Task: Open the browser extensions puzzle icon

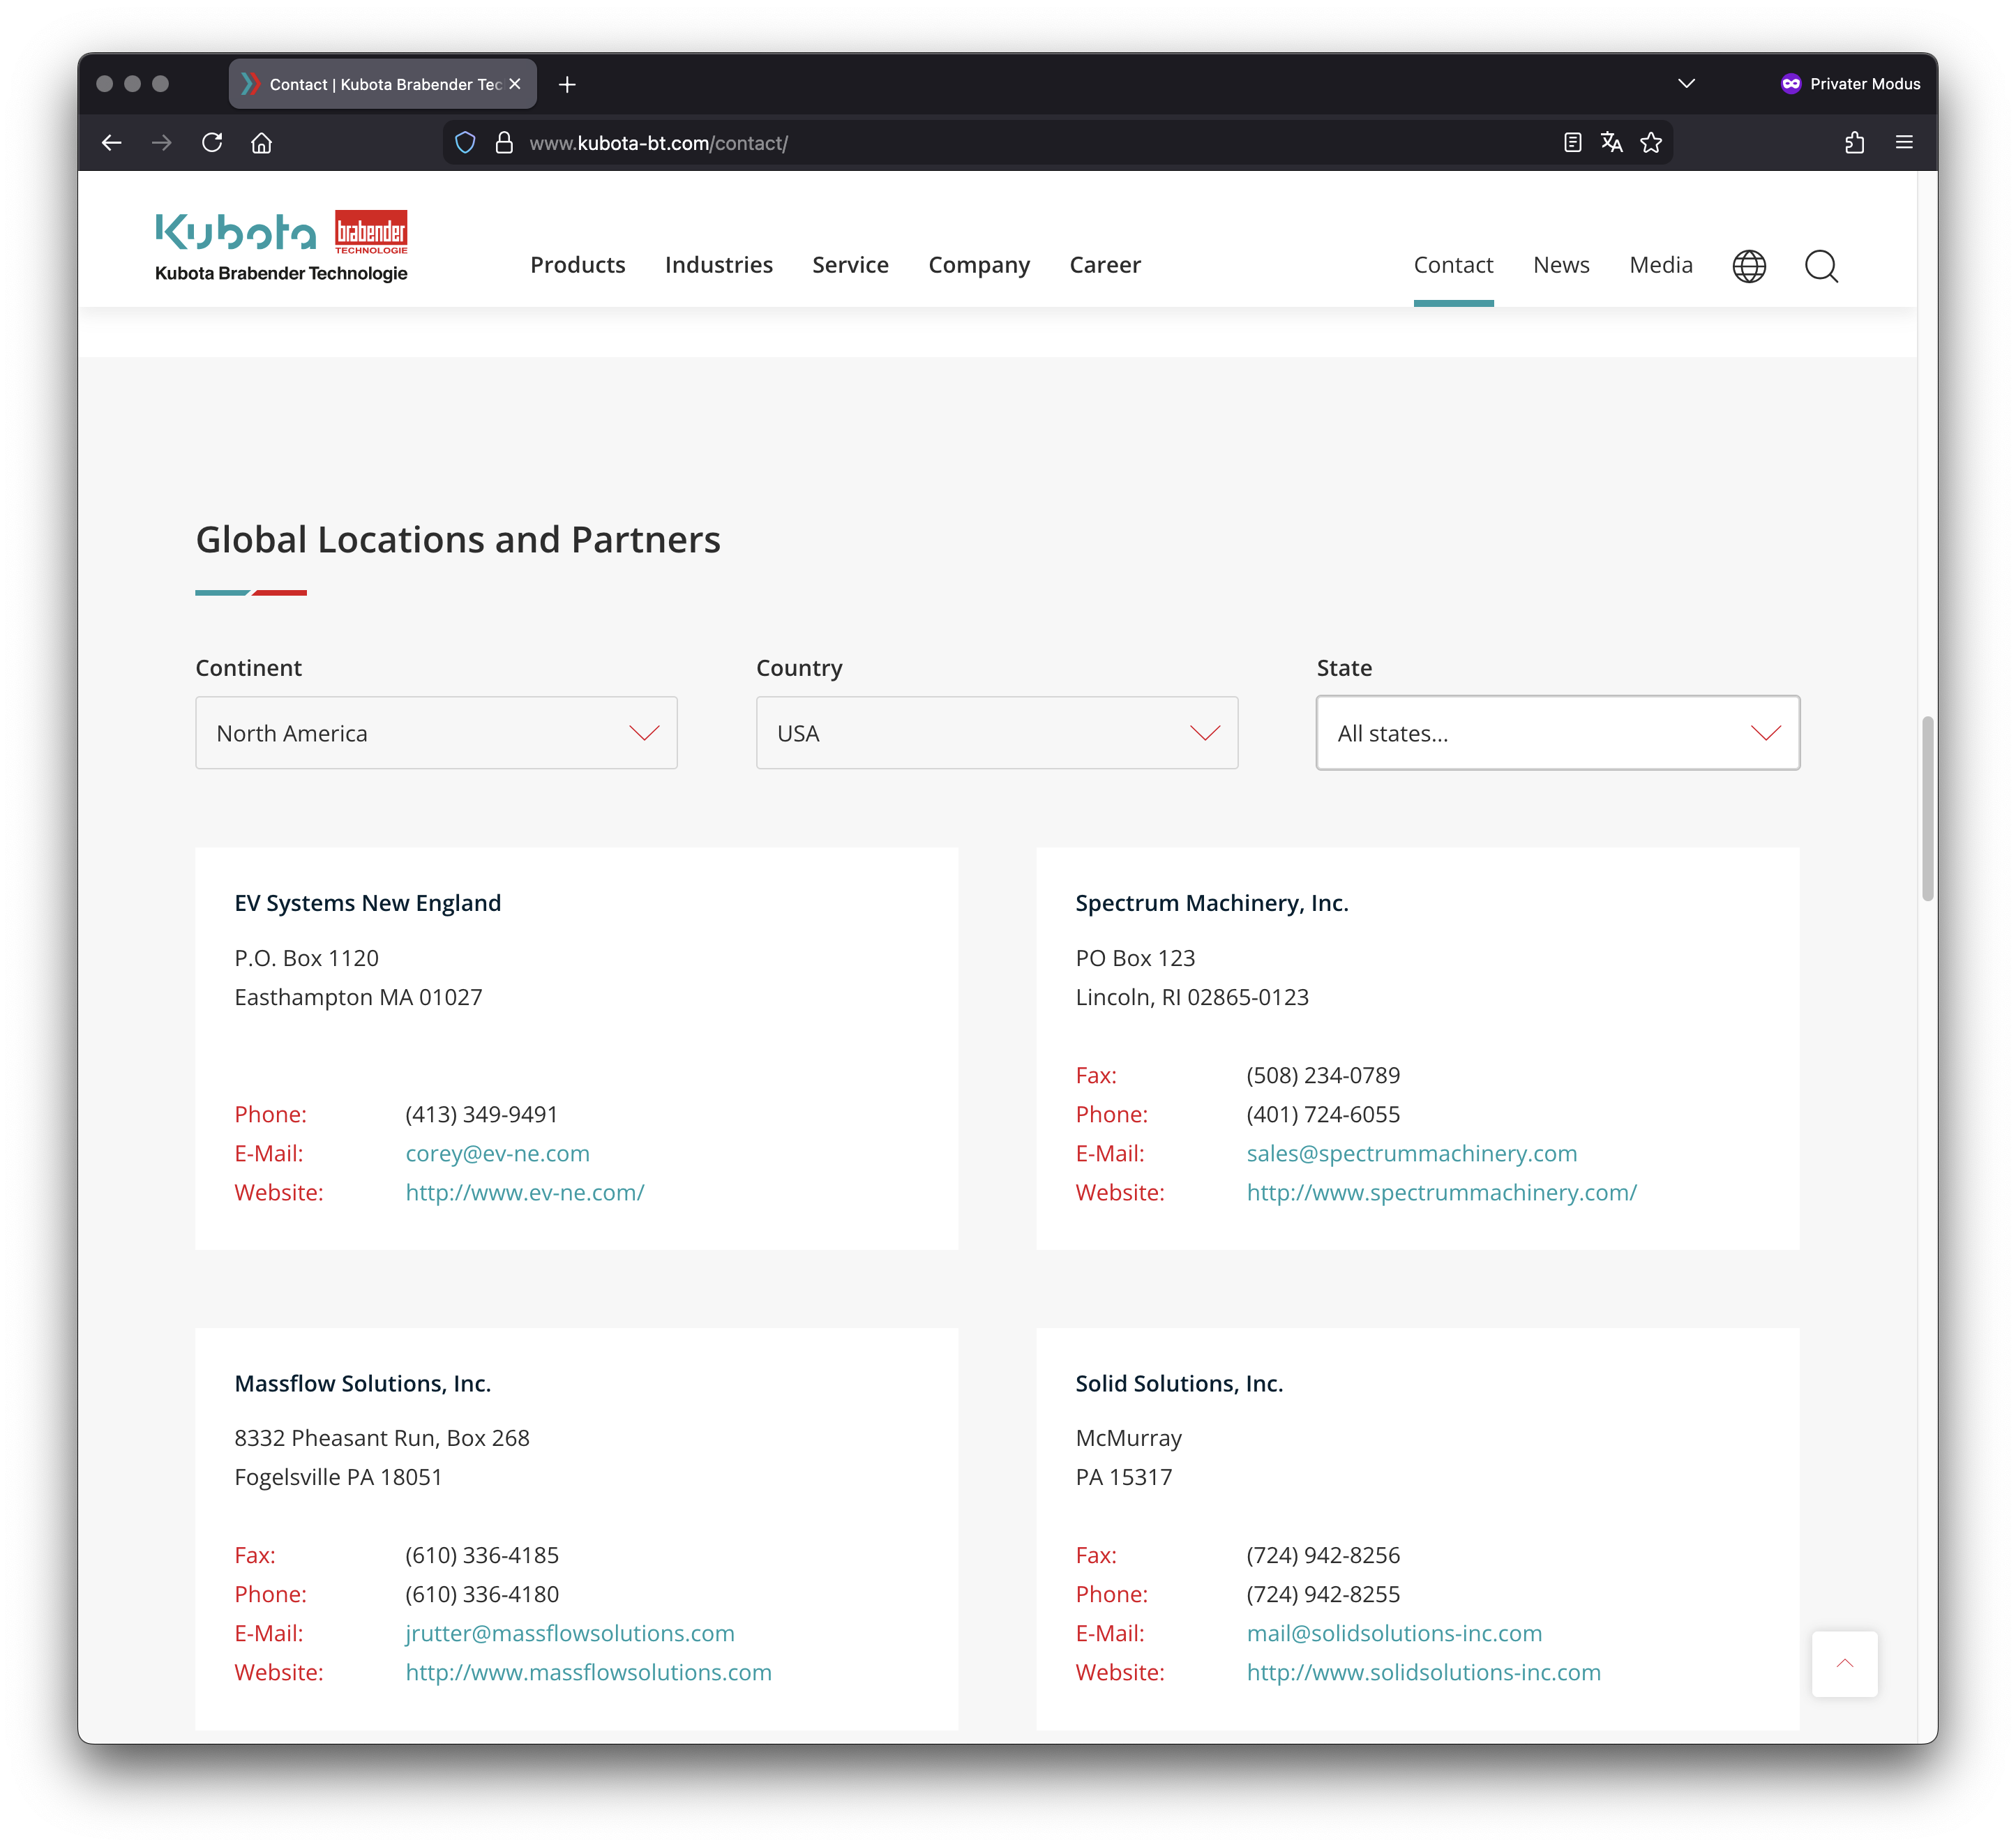Action: (1854, 143)
